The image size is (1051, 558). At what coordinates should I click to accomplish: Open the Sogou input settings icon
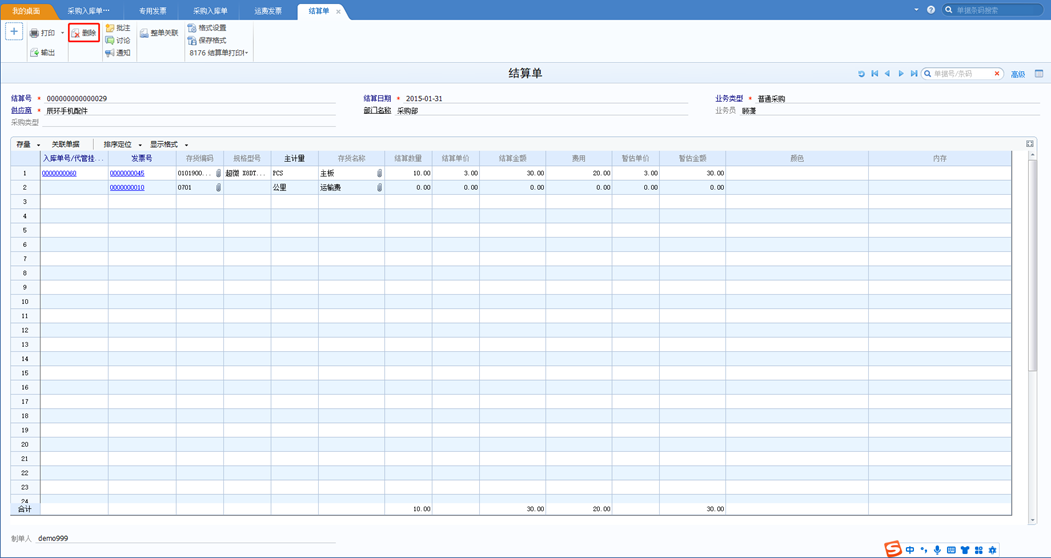click(x=993, y=550)
